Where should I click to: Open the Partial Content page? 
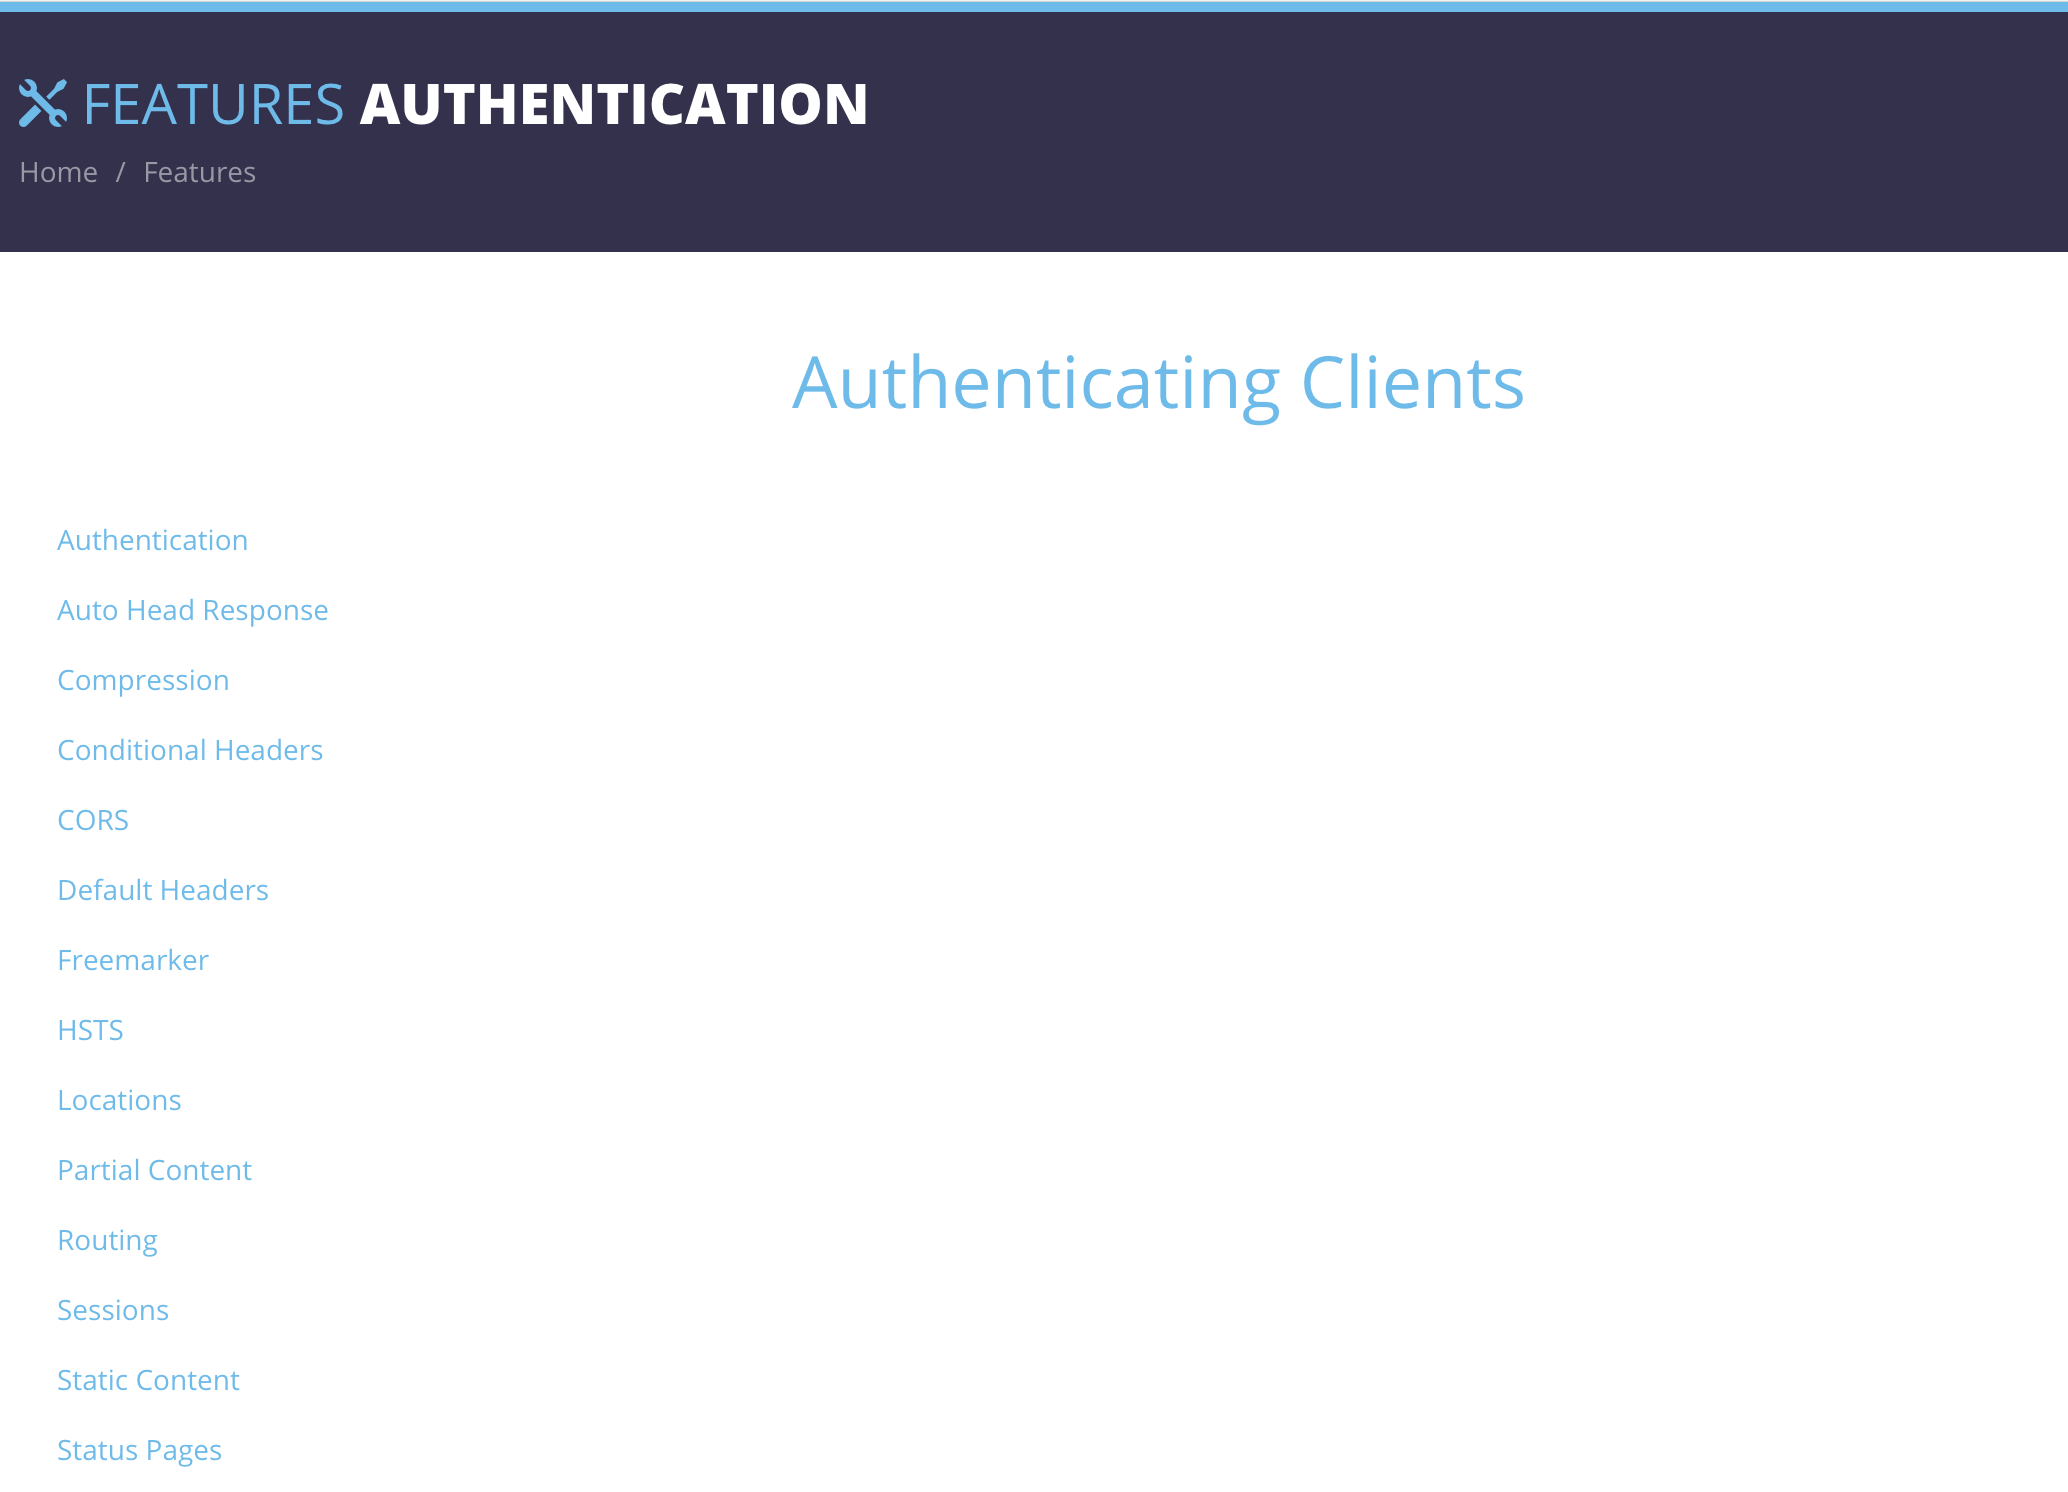point(154,1169)
